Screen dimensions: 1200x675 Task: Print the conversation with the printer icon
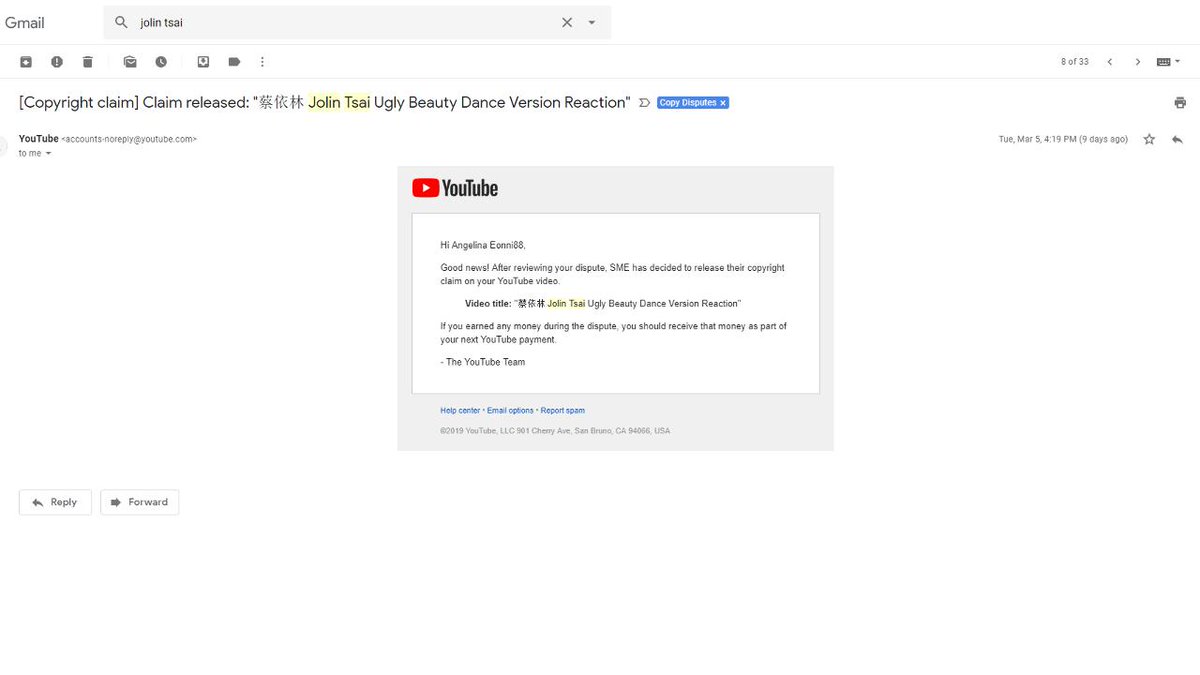click(x=1180, y=103)
